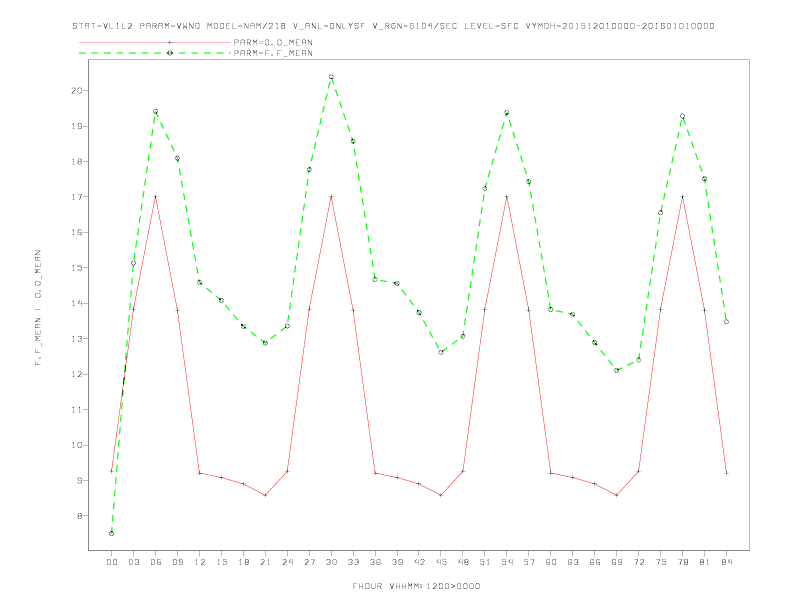
Task: Click y-axis tick label 18
Action: (x=77, y=162)
